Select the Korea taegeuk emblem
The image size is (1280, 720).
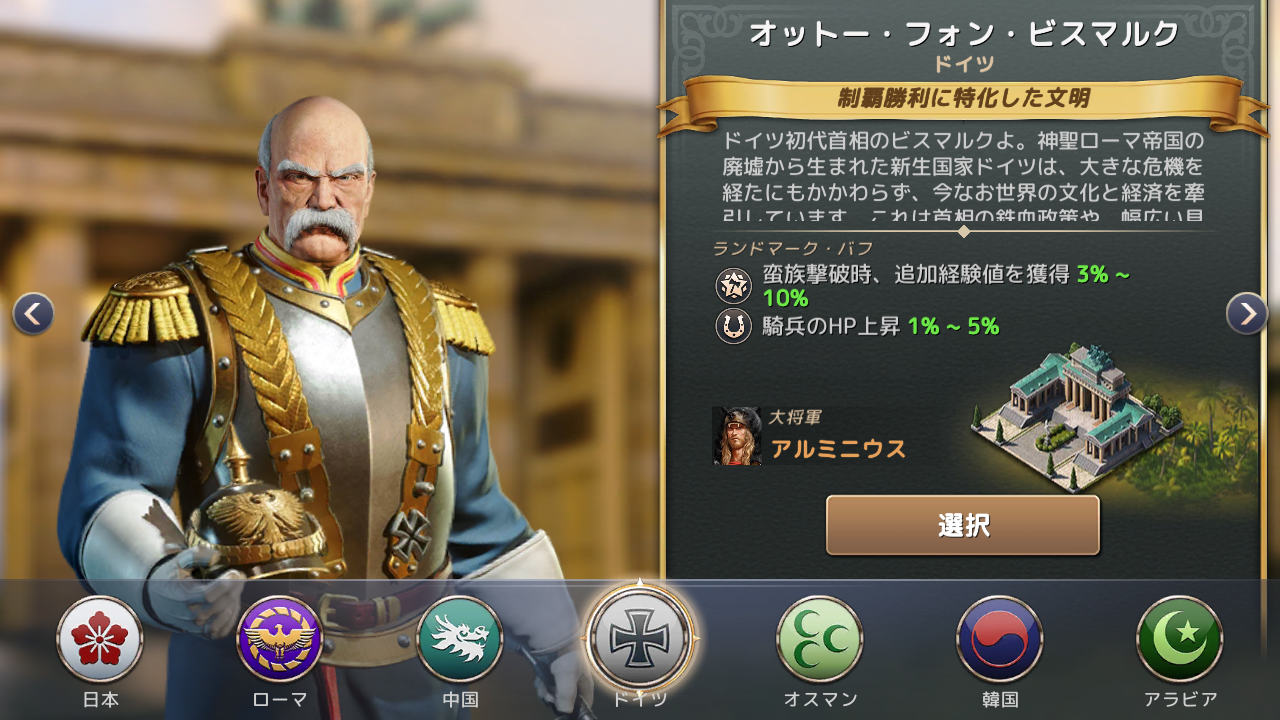tap(1000, 639)
